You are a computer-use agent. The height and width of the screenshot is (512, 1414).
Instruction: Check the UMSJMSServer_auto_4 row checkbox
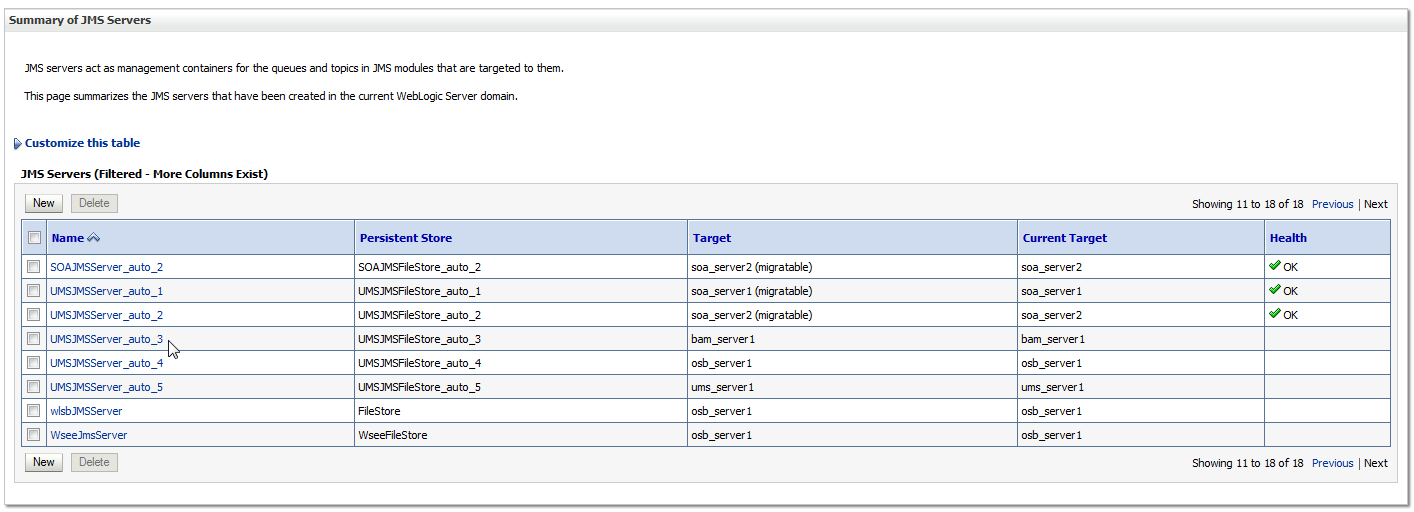click(34, 363)
